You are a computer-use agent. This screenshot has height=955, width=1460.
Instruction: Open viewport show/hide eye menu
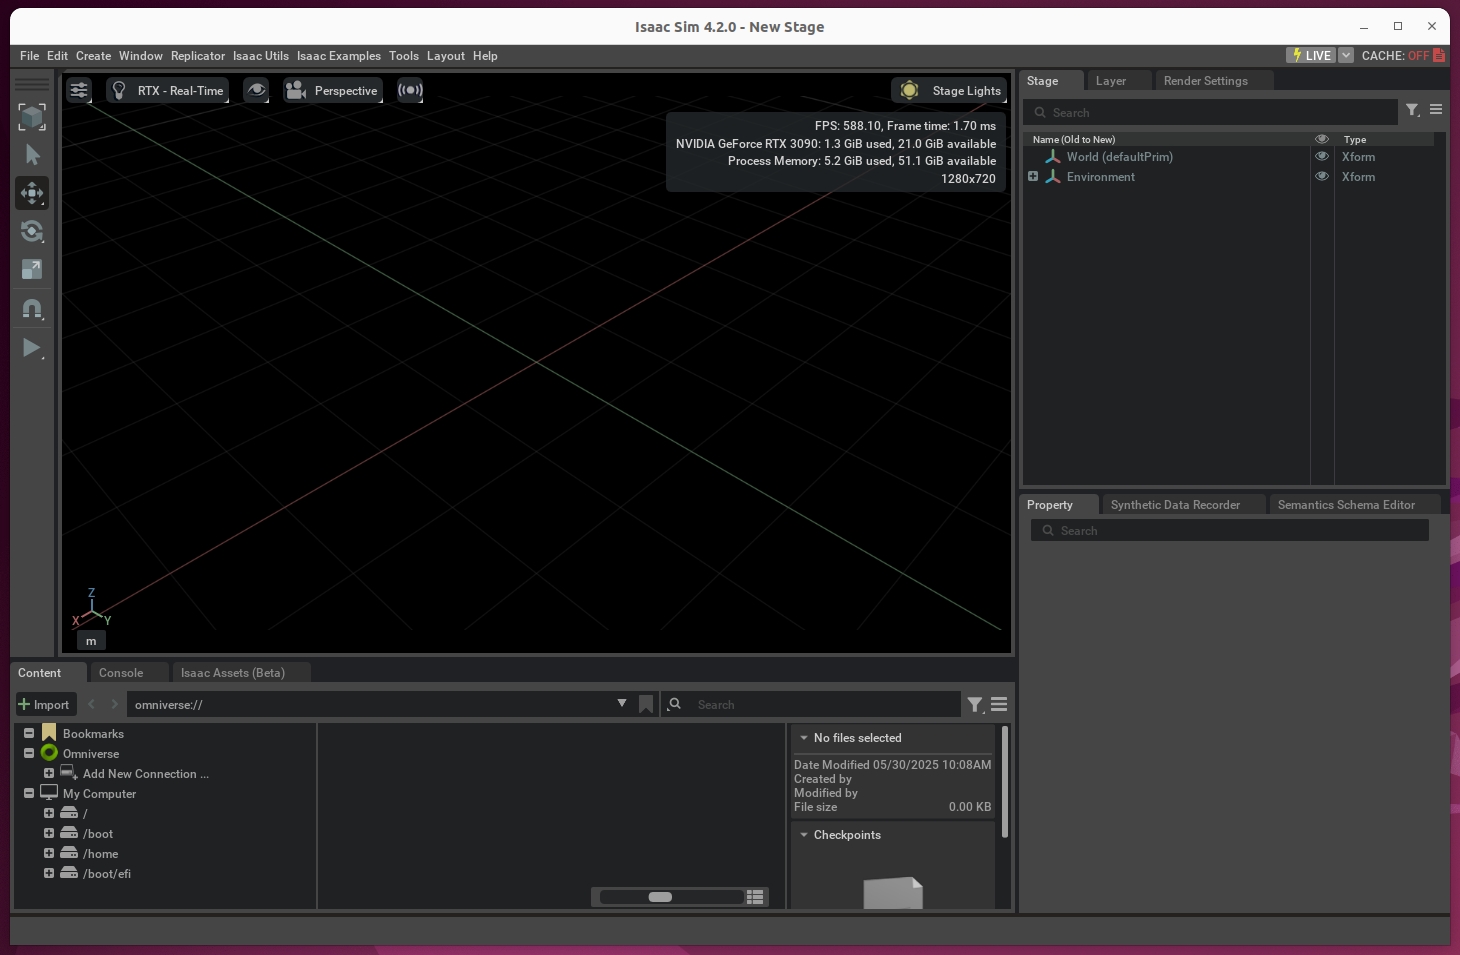tap(256, 90)
